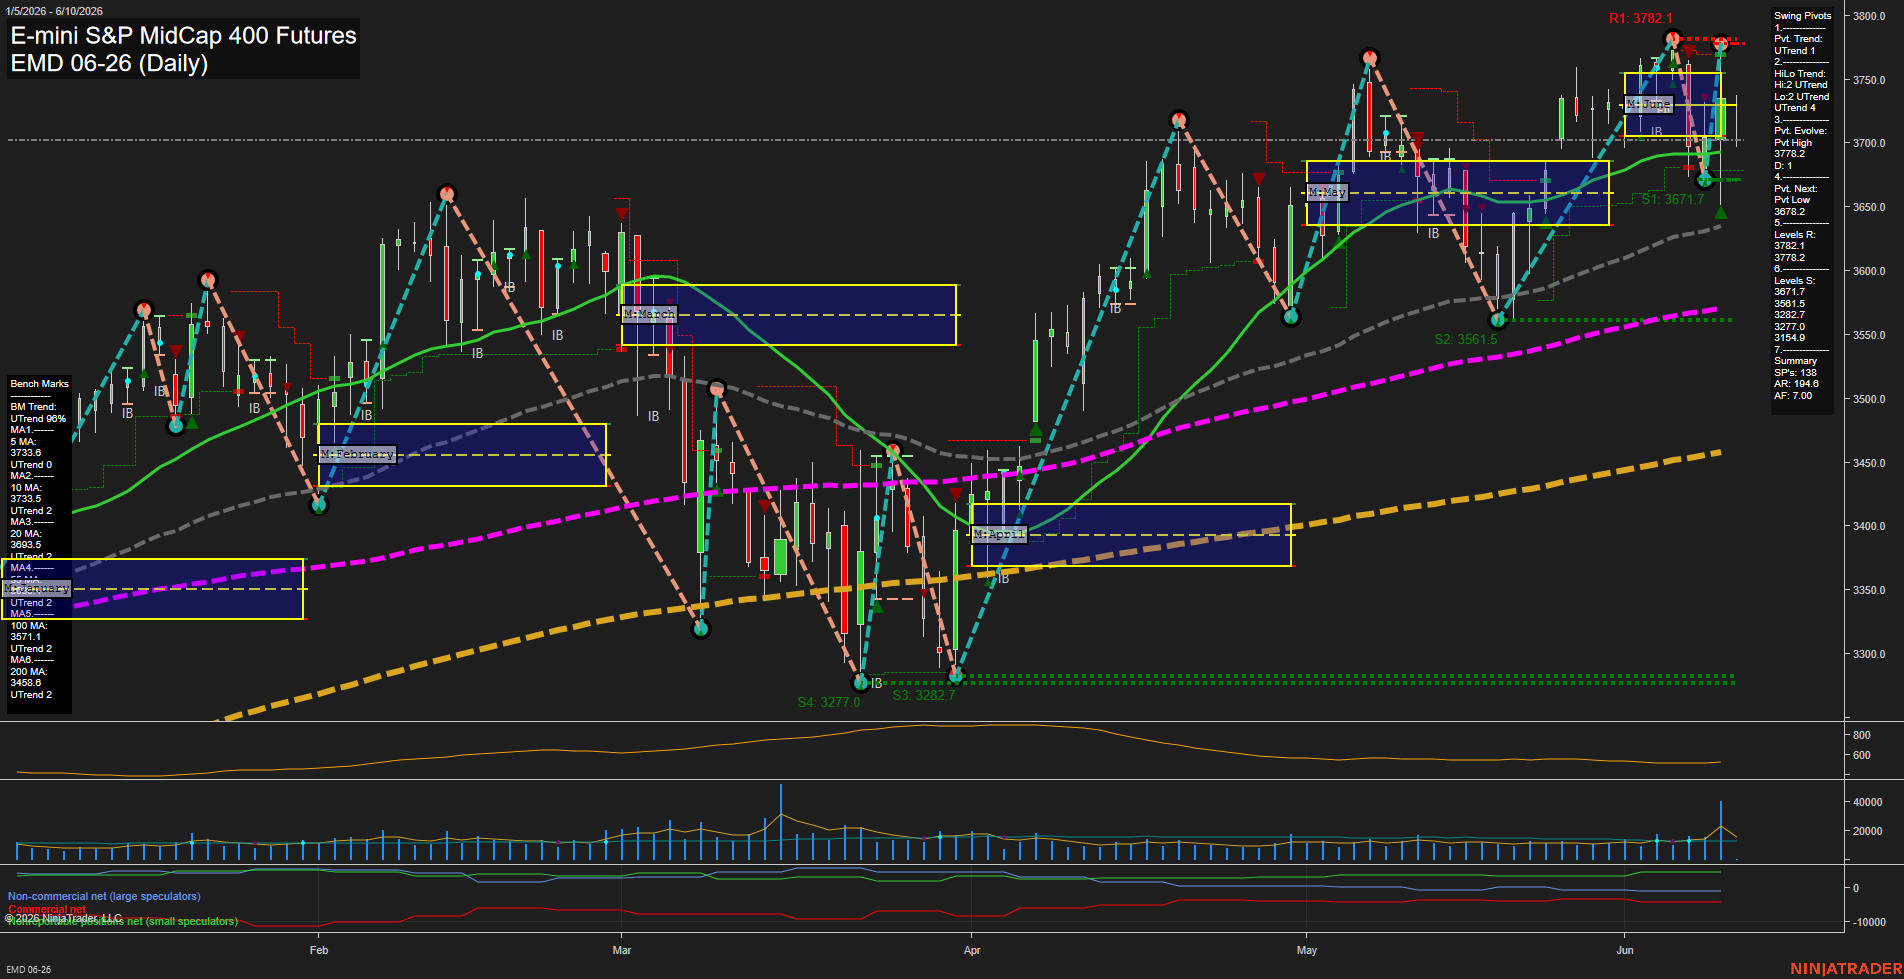Click the early-May swing high pivot circle
The image size is (1904, 979).
1370,57
